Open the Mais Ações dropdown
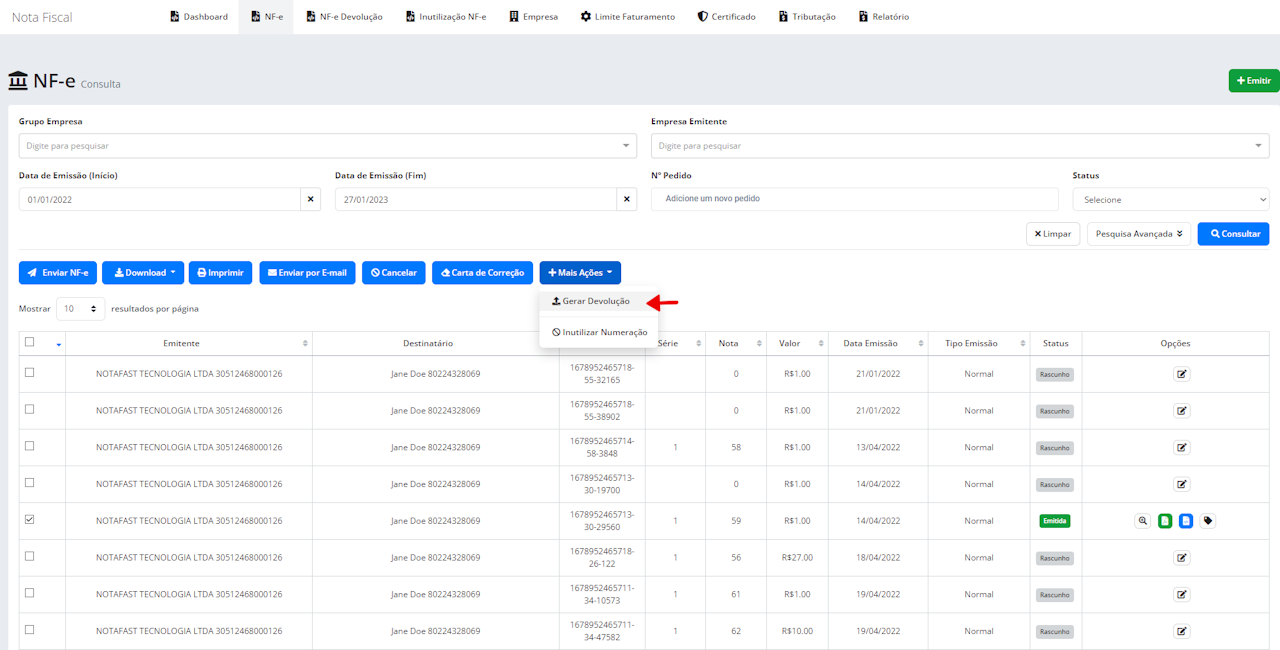1280x650 pixels. click(580, 272)
